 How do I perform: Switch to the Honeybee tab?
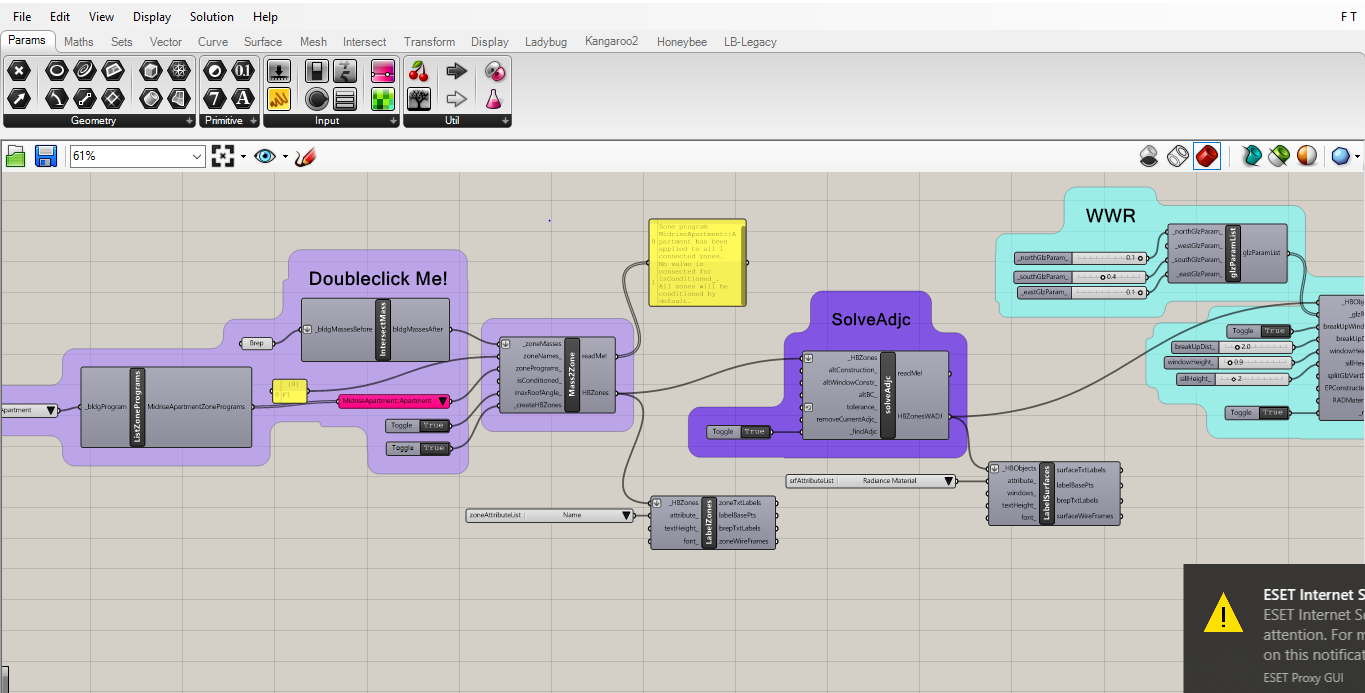682,42
